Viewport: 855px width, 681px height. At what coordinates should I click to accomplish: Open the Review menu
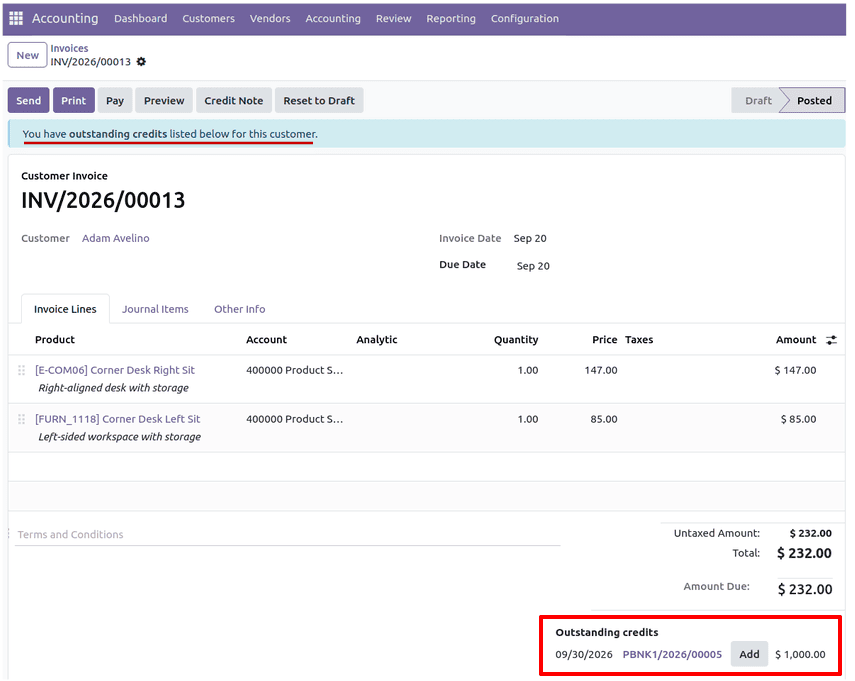(x=393, y=19)
